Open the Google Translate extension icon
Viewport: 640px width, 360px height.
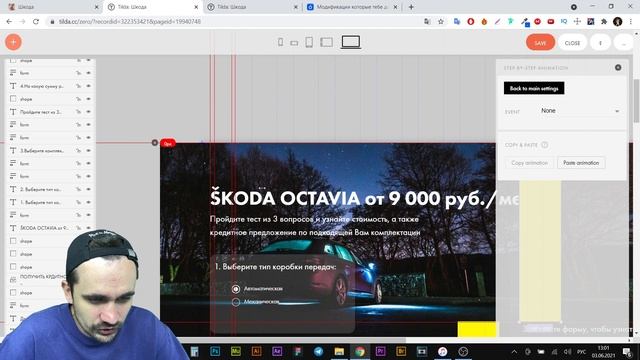[457, 22]
